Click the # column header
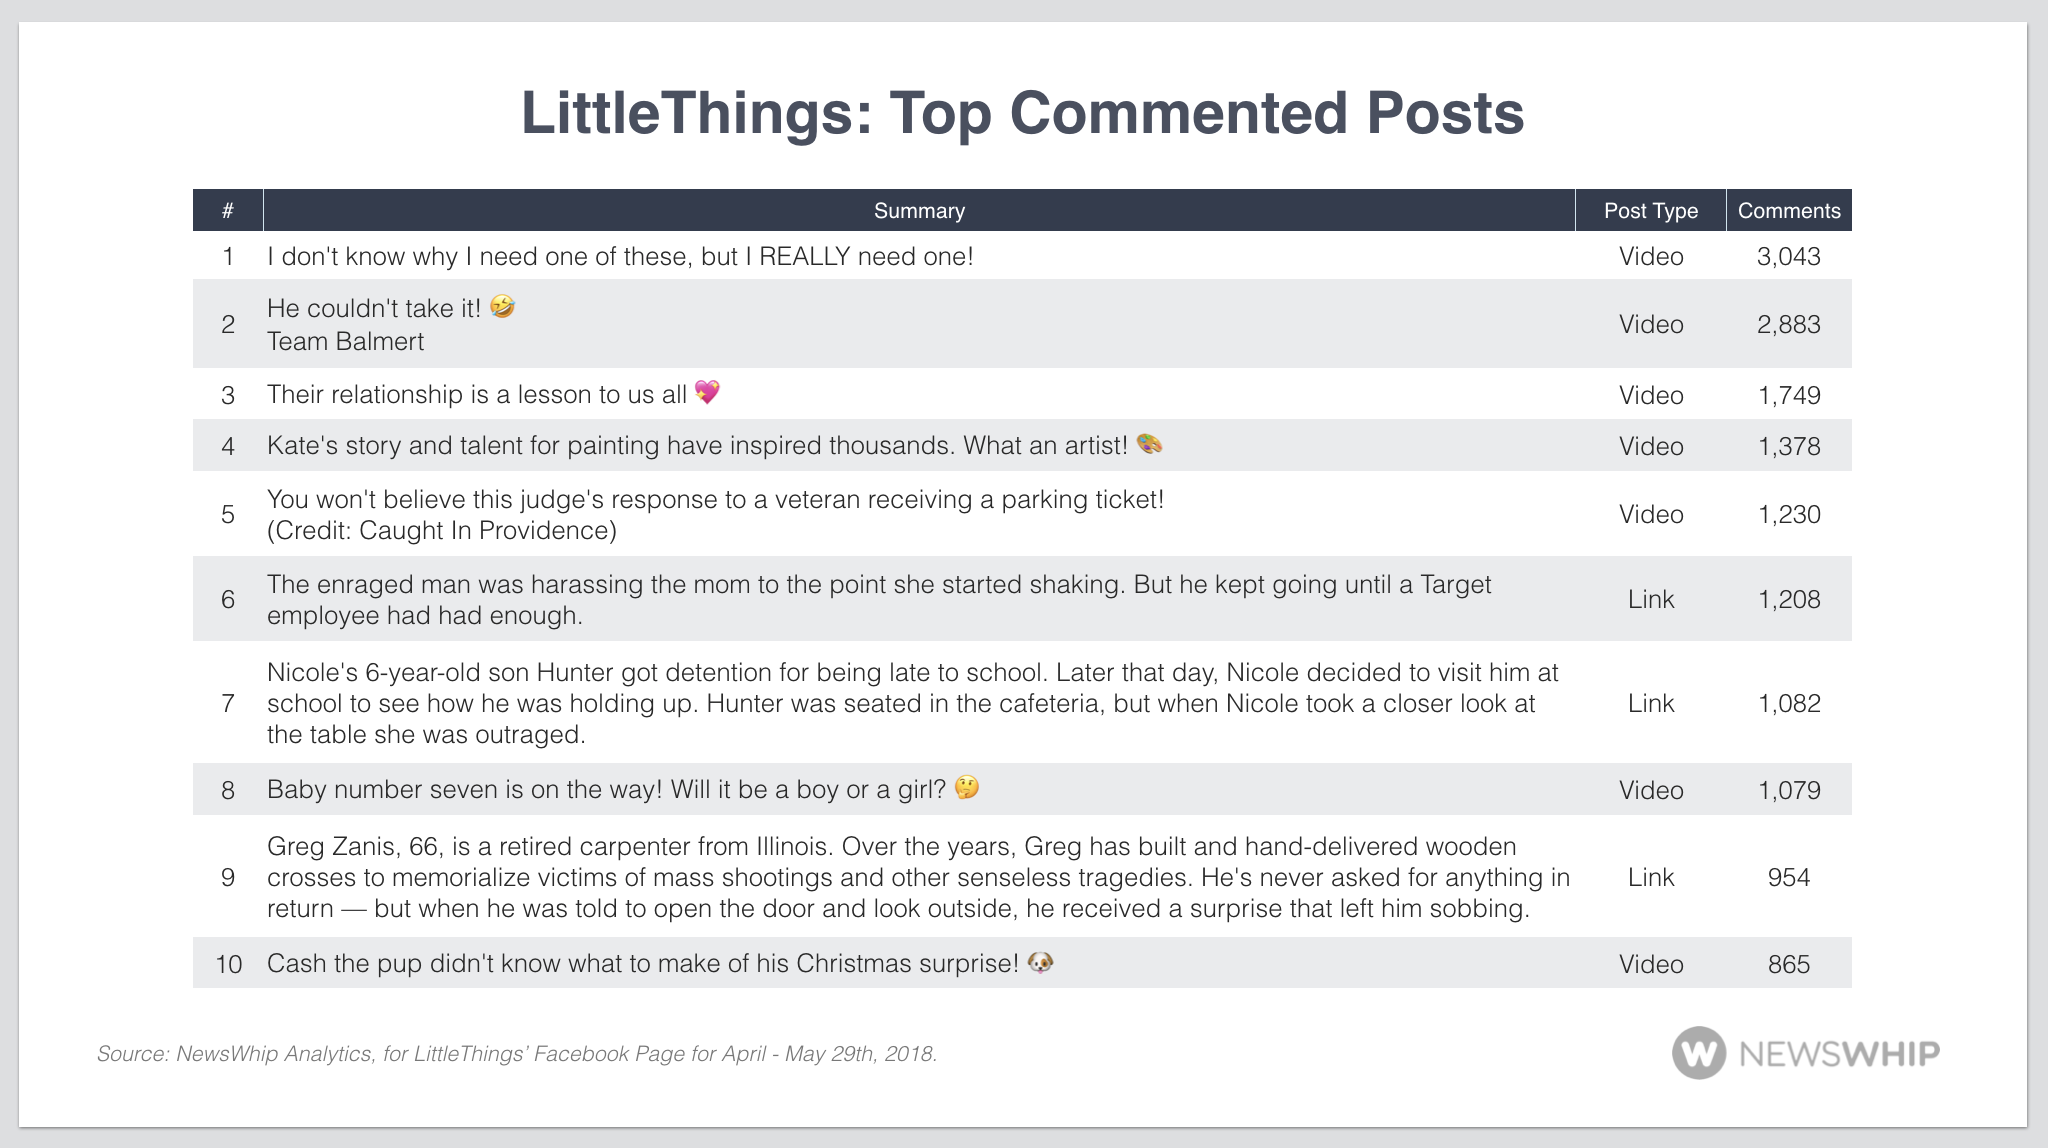The image size is (2048, 1148). (x=228, y=211)
